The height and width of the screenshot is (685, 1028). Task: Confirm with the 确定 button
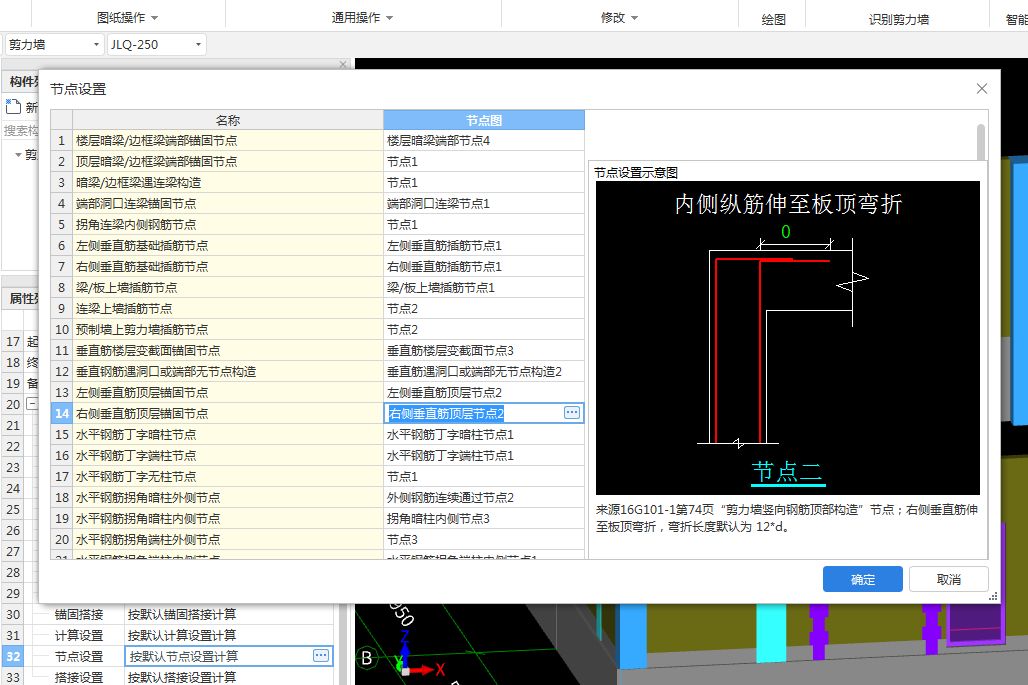863,579
